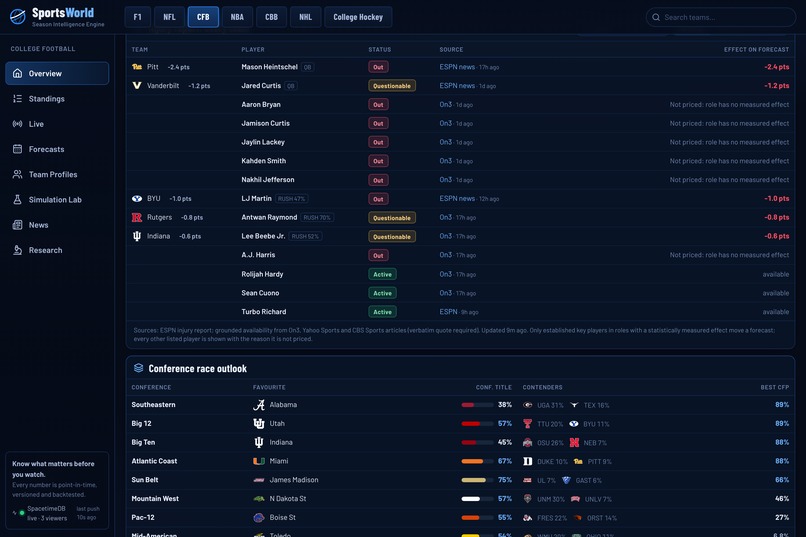Screen dimensions: 806x537
Task: Click player name Kahden Smith
Action: [264, 161]
